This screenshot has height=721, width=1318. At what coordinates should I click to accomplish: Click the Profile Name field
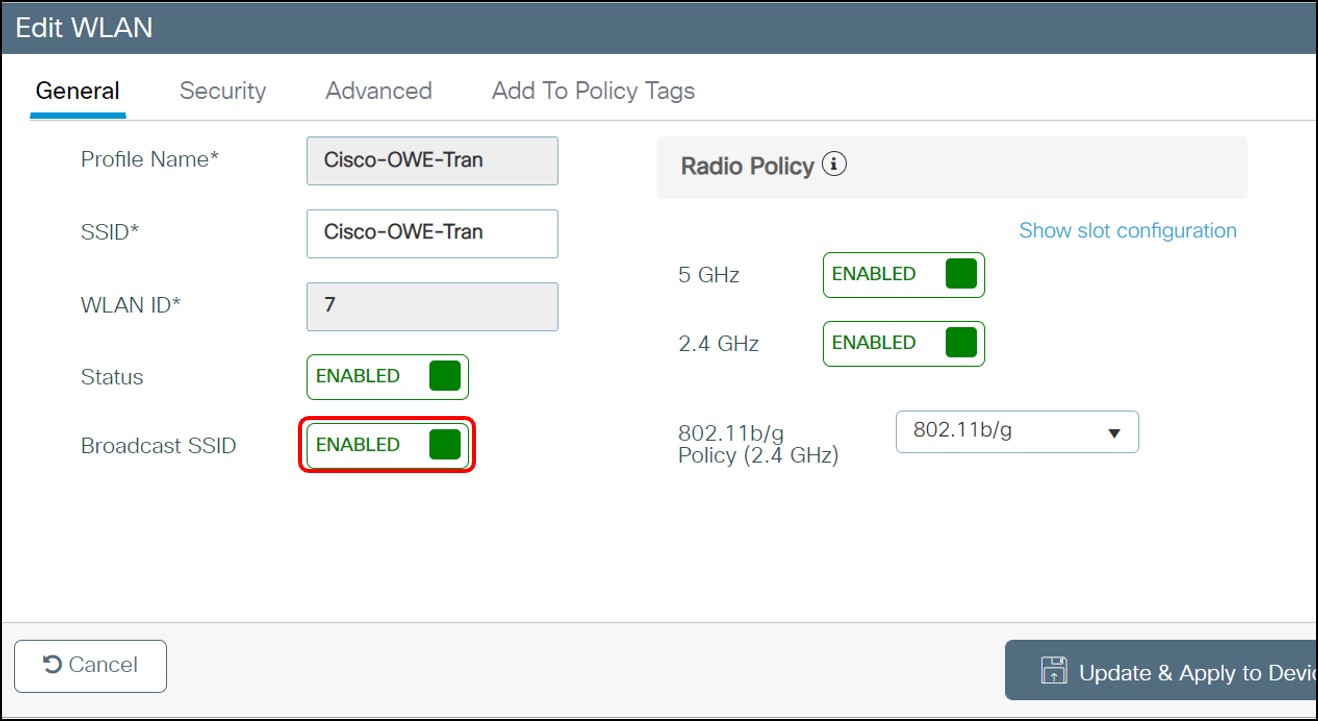click(x=432, y=160)
